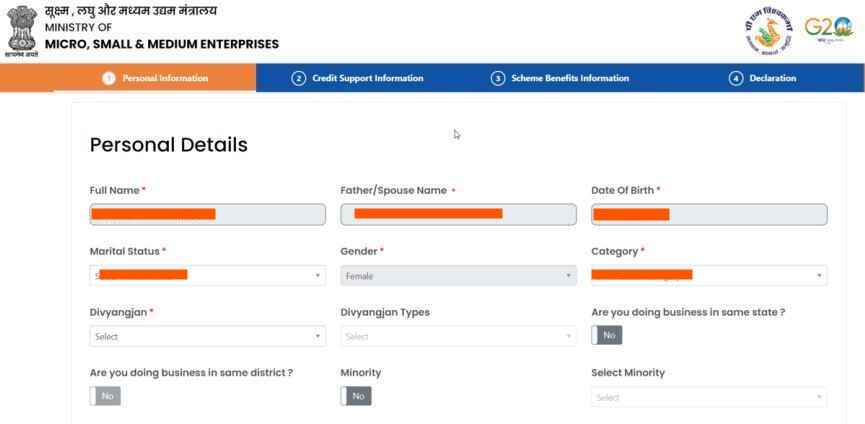Click the Date Of Birth field
This screenshot has height=424, width=865.
pyautogui.click(x=709, y=214)
